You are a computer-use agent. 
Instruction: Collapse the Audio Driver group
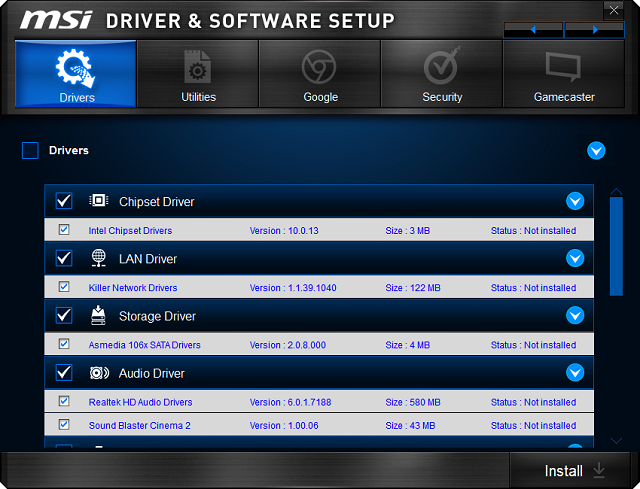click(575, 372)
